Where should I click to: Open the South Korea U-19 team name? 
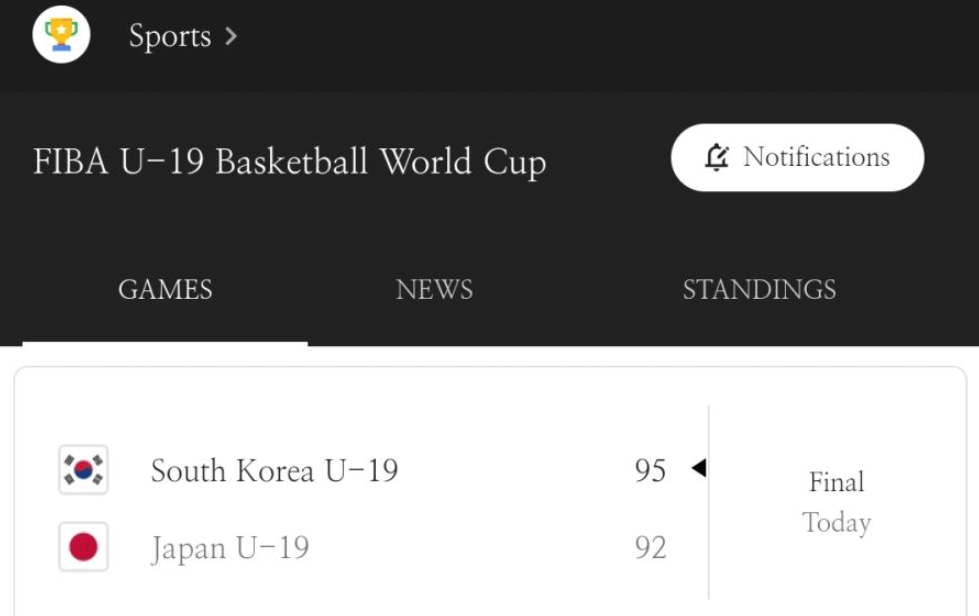pos(274,470)
